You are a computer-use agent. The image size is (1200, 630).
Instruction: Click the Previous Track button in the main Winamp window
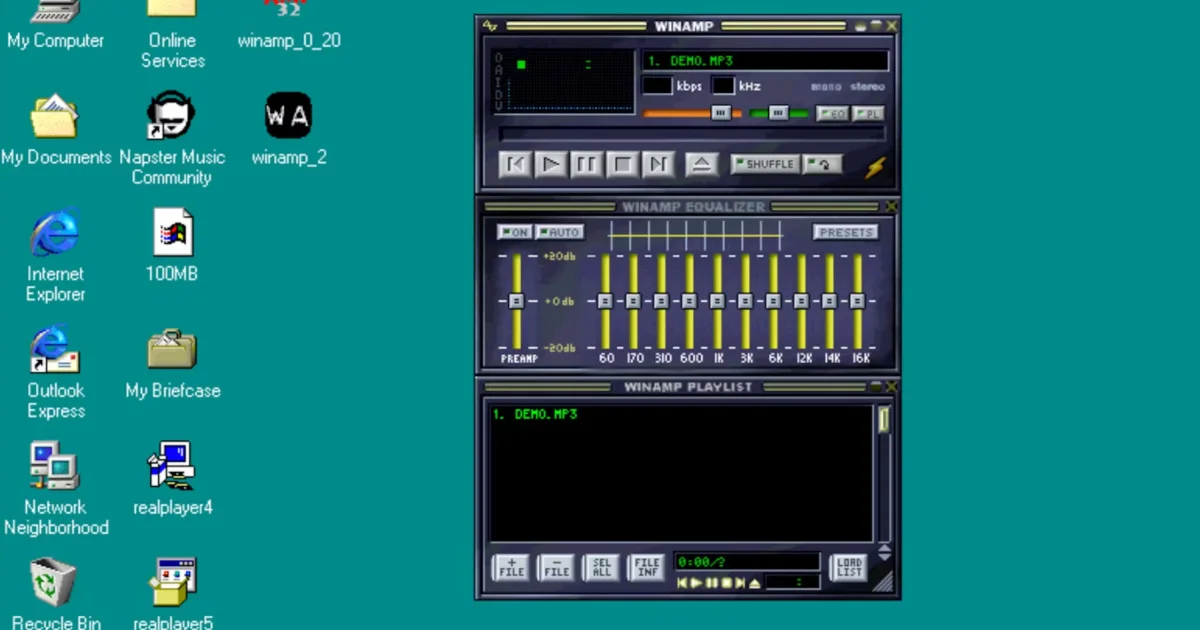point(515,164)
